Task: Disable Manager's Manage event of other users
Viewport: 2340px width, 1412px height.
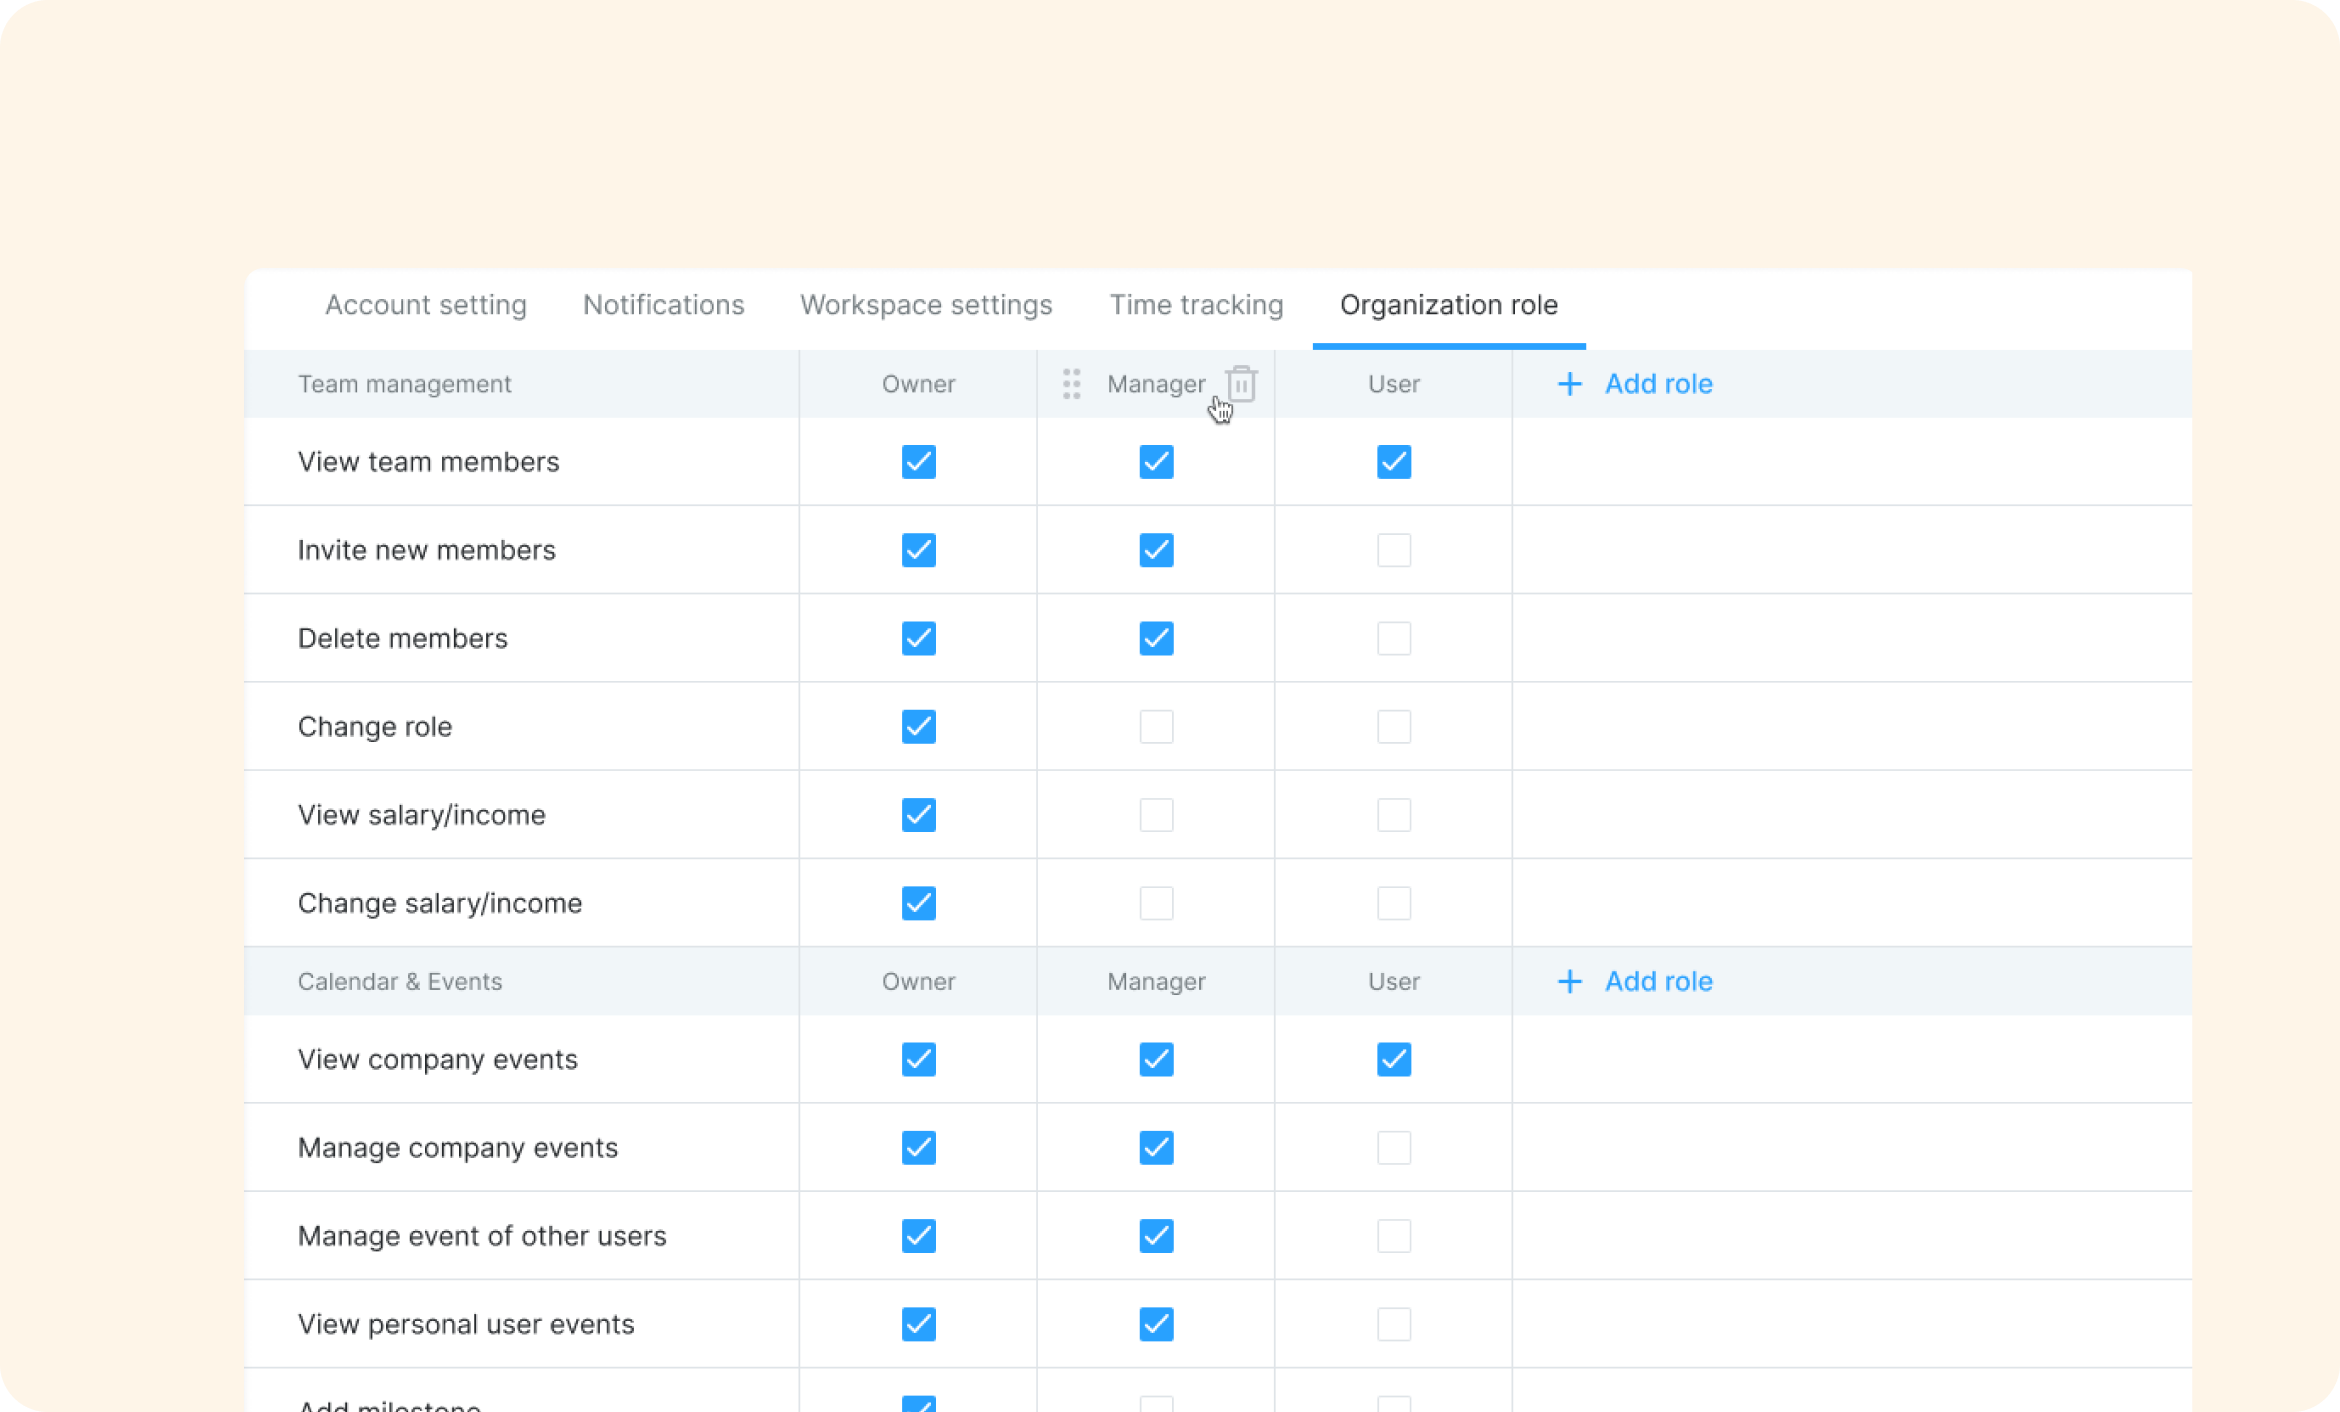Action: pyautogui.click(x=1156, y=1236)
